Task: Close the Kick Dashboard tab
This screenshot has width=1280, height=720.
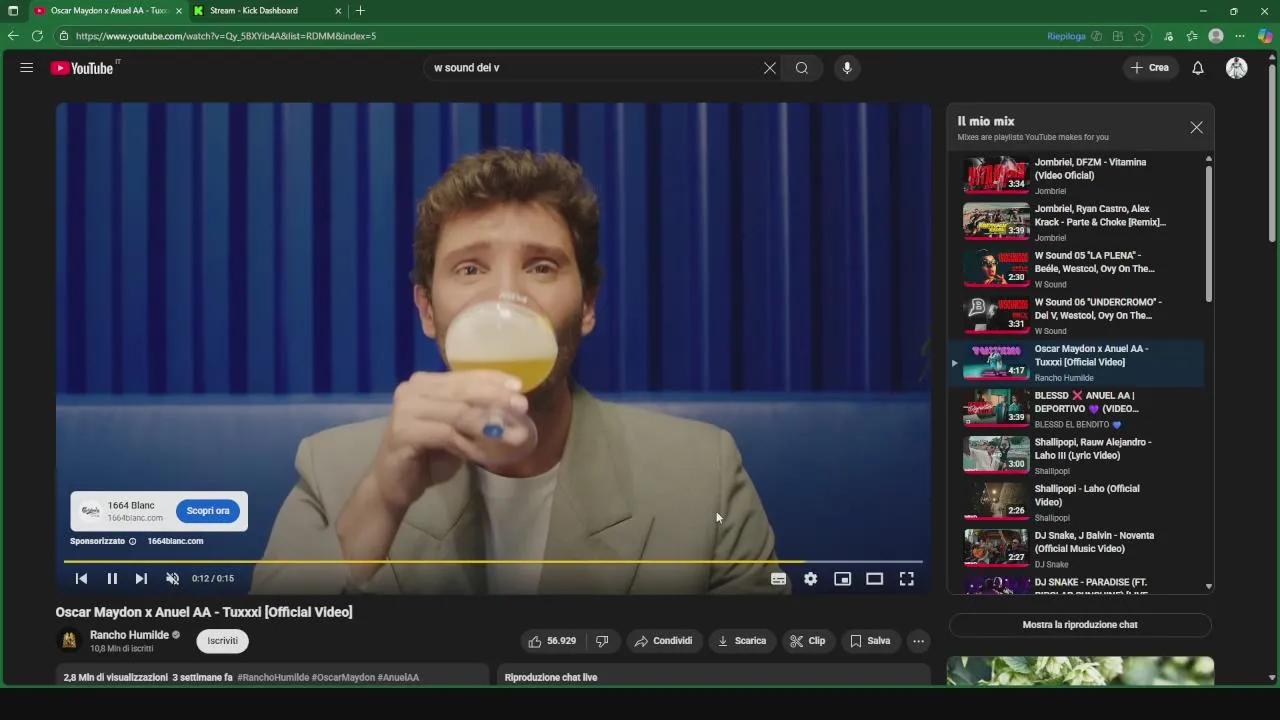Action: (338, 11)
